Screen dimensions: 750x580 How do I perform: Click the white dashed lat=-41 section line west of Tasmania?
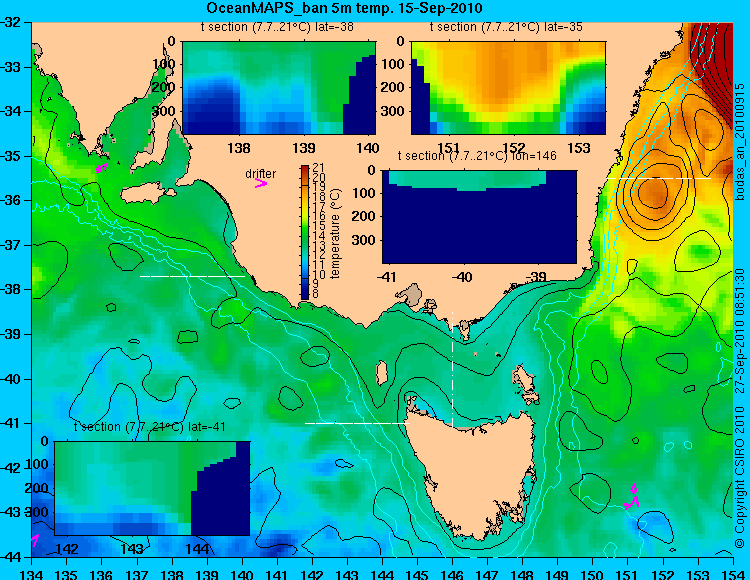click(x=357, y=423)
